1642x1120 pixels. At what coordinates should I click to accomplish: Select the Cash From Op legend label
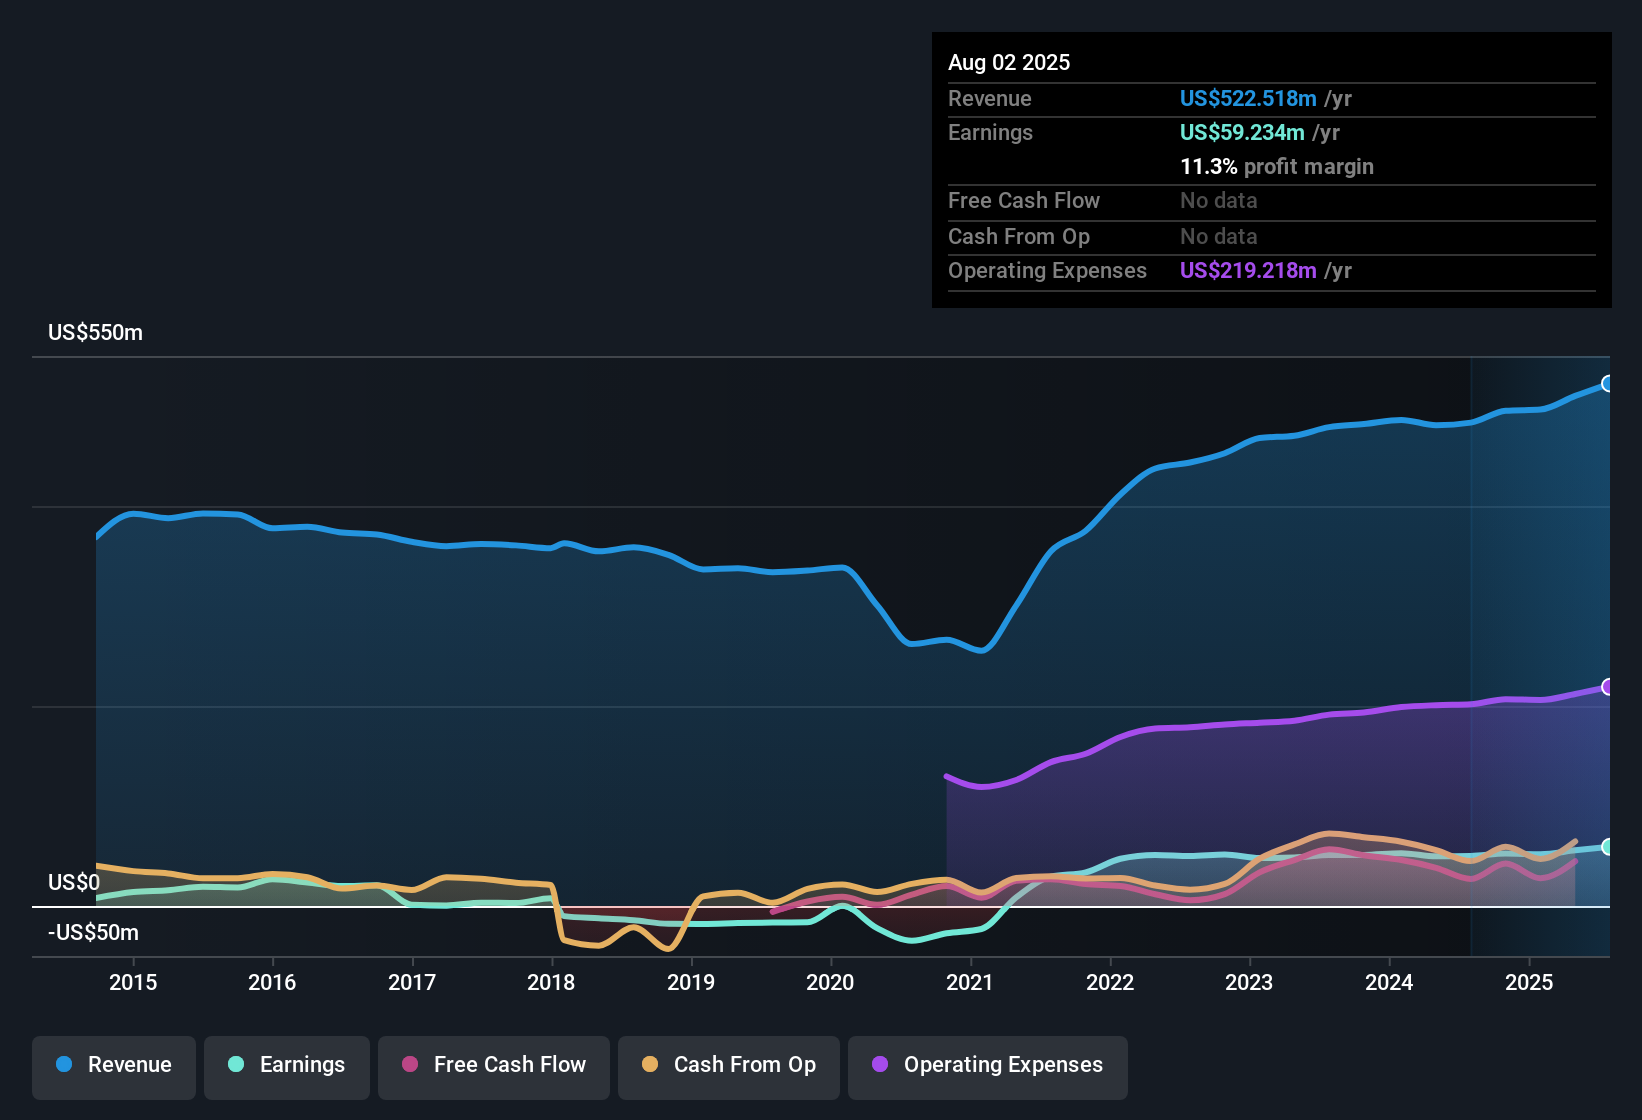click(744, 1065)
